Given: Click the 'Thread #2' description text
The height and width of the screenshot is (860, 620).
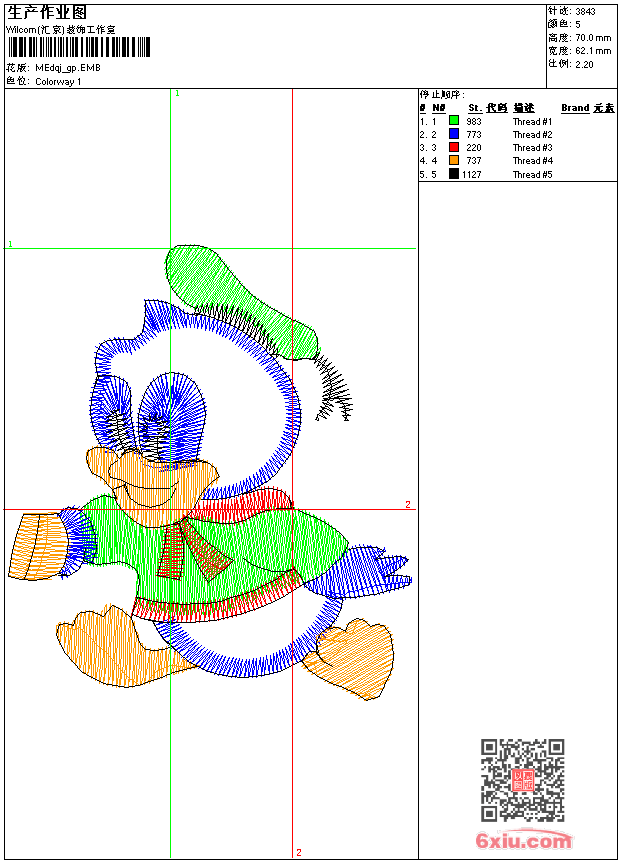Looking at the screenshot, I should pyautogui.click(x=532, y=134).
